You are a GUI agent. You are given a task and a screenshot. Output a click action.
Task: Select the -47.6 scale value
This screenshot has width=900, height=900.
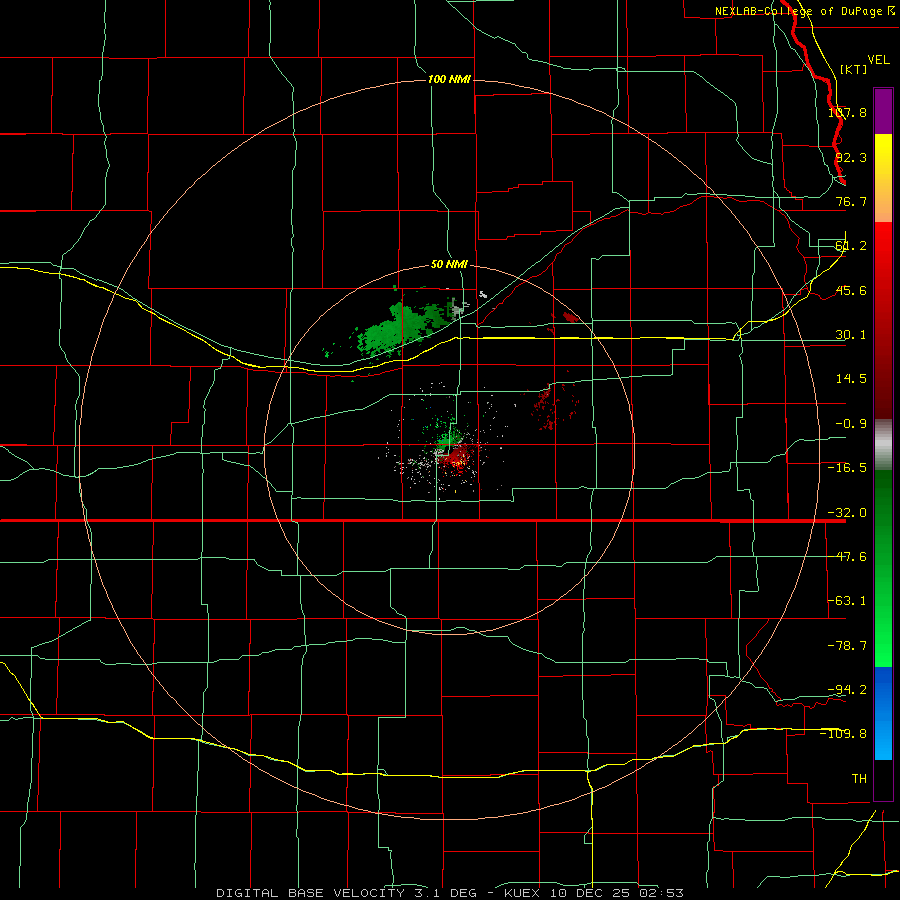coord(847,557)
